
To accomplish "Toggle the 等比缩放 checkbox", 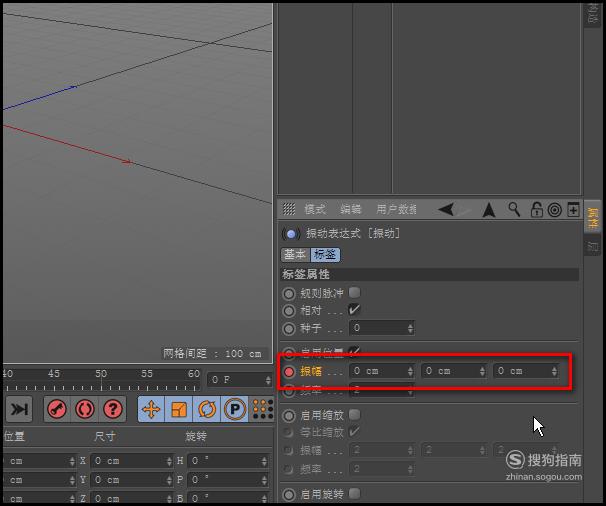I will click(354, 432).
